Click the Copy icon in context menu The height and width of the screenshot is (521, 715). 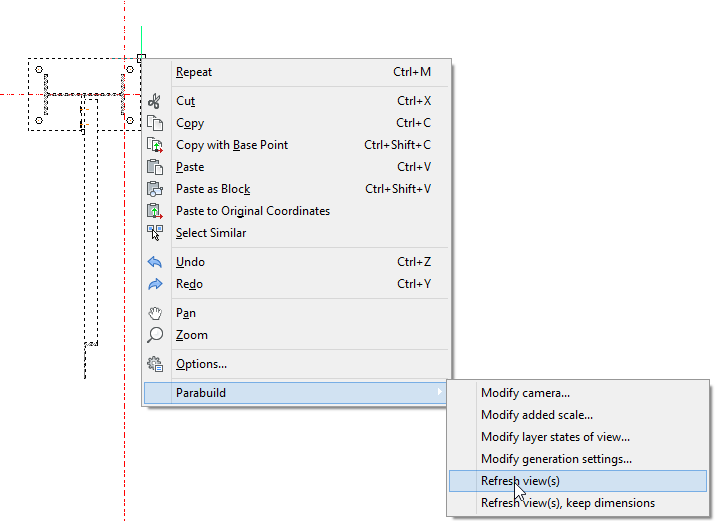click(x=155, y=123)
